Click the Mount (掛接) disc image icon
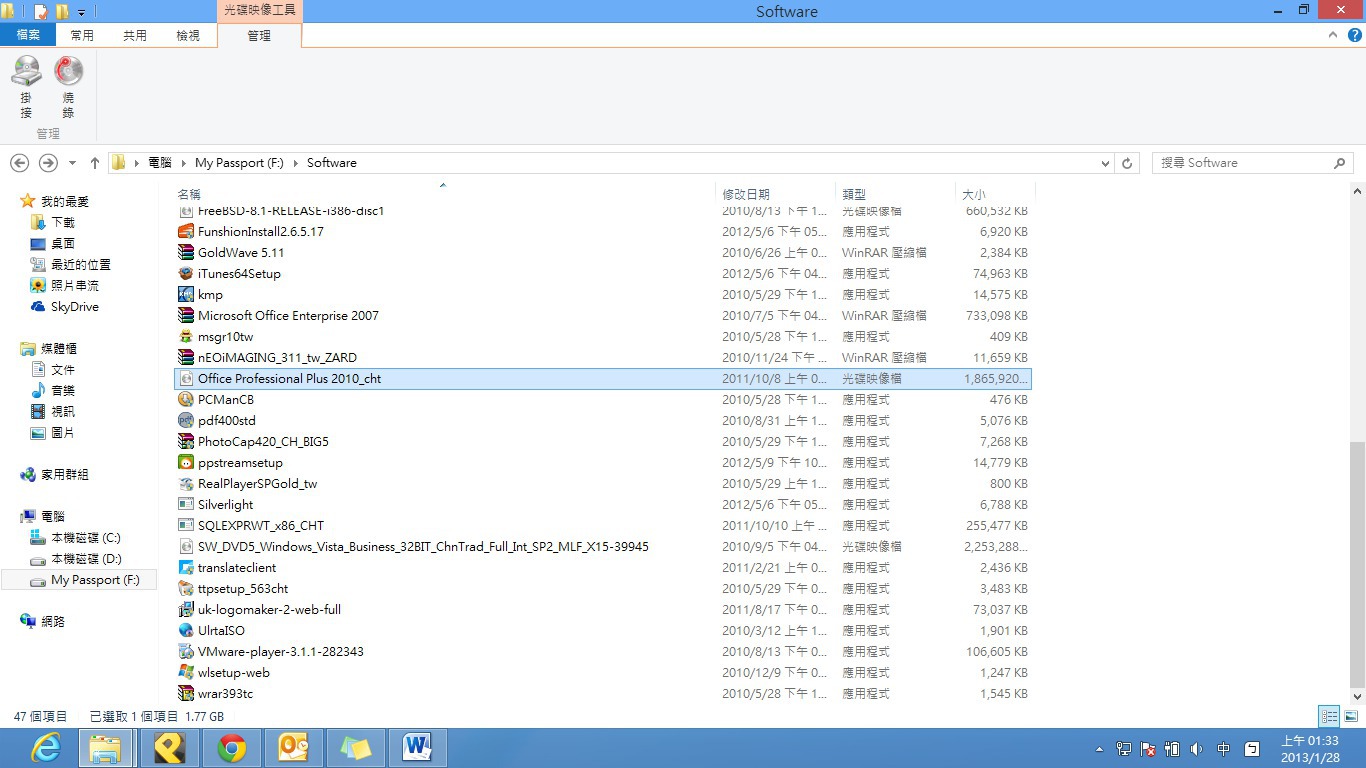 click(26, 72)
